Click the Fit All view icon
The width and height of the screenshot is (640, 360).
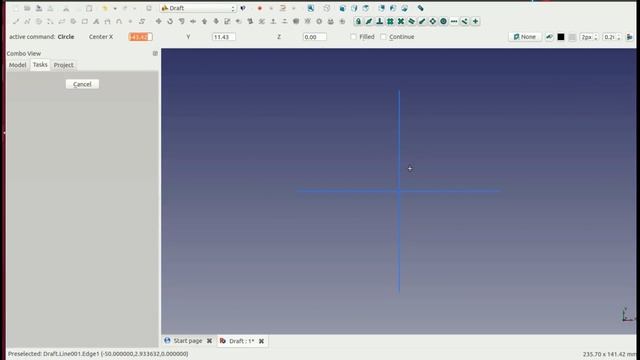coord(311,8)
